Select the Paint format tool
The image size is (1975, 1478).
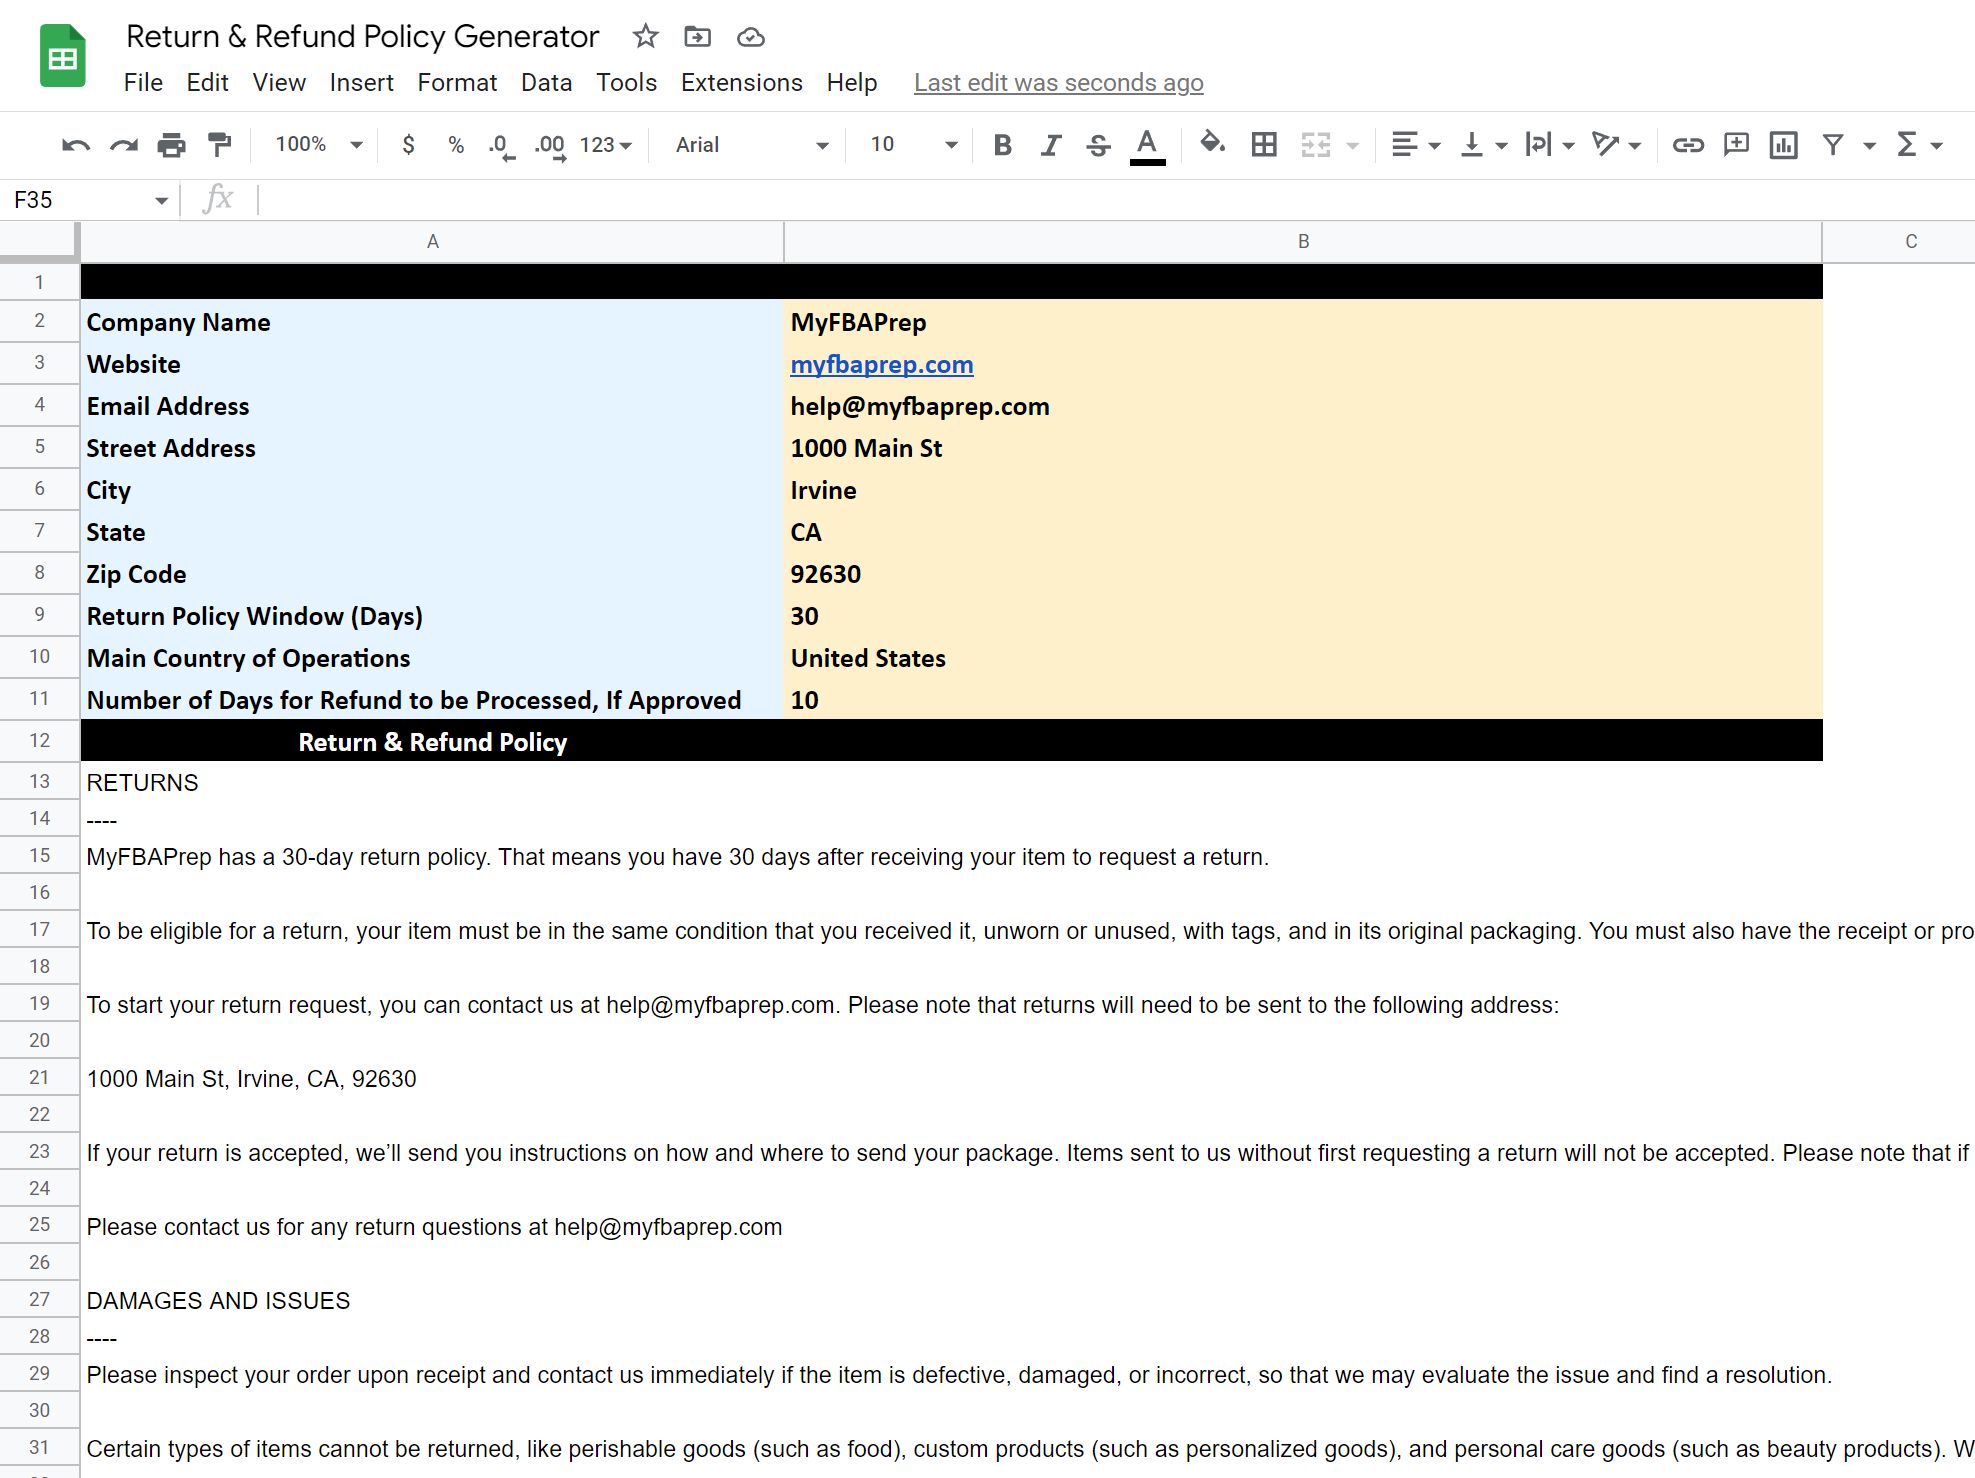tap(219, 145)
